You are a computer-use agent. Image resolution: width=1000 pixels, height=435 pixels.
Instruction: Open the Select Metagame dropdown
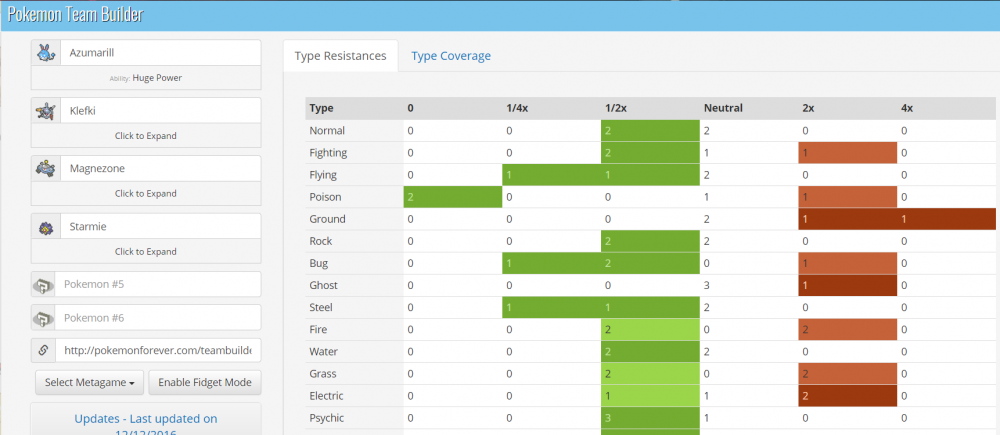click(x=89, y=382)
